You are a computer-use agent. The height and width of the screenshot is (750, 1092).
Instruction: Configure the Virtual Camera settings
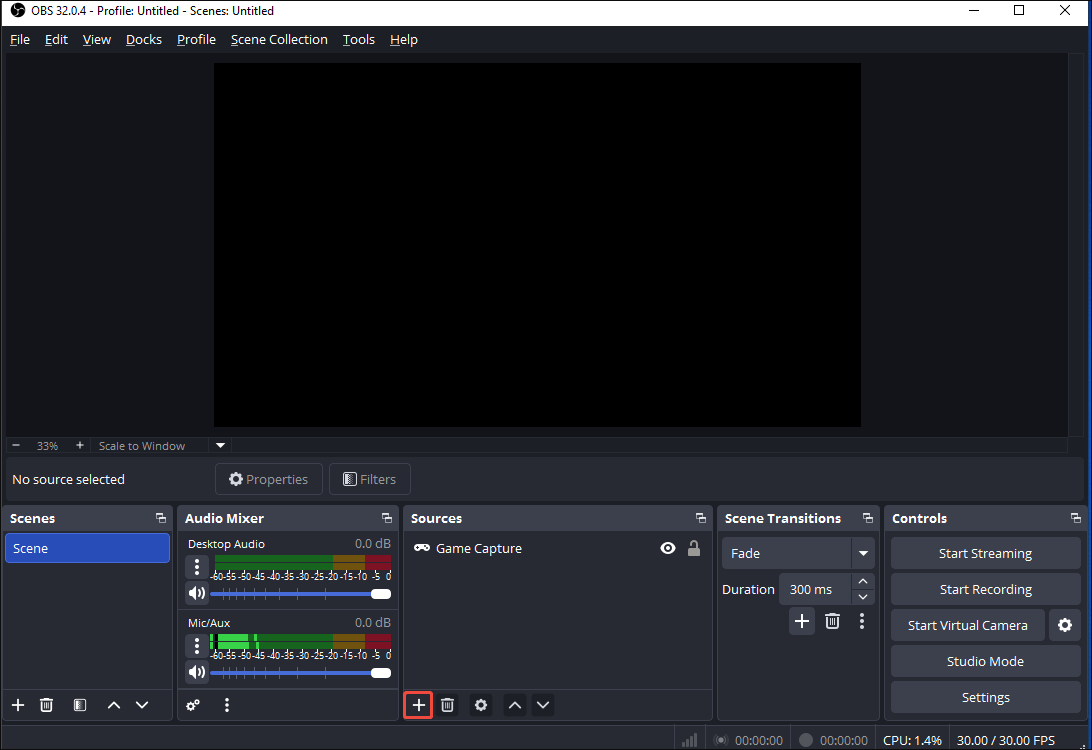pos(1066,625)
